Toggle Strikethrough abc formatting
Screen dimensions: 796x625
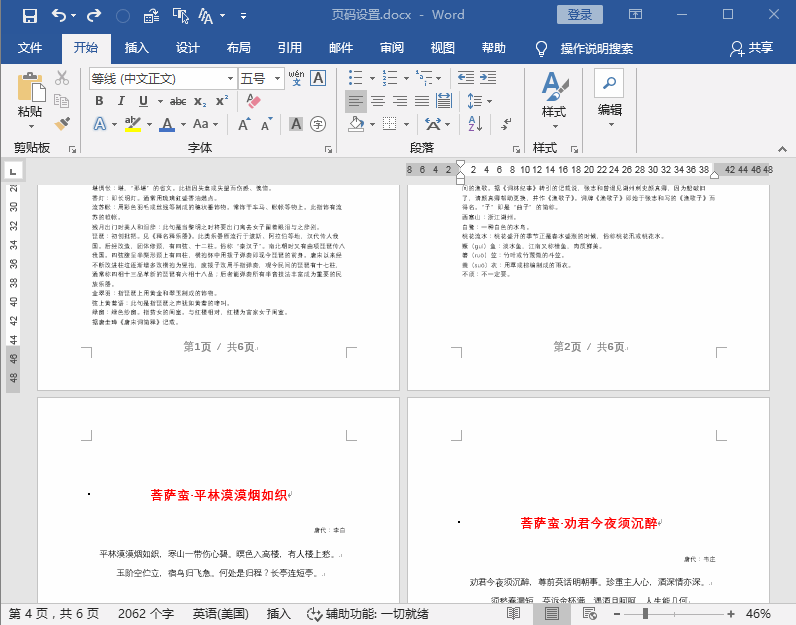(178, 102)
